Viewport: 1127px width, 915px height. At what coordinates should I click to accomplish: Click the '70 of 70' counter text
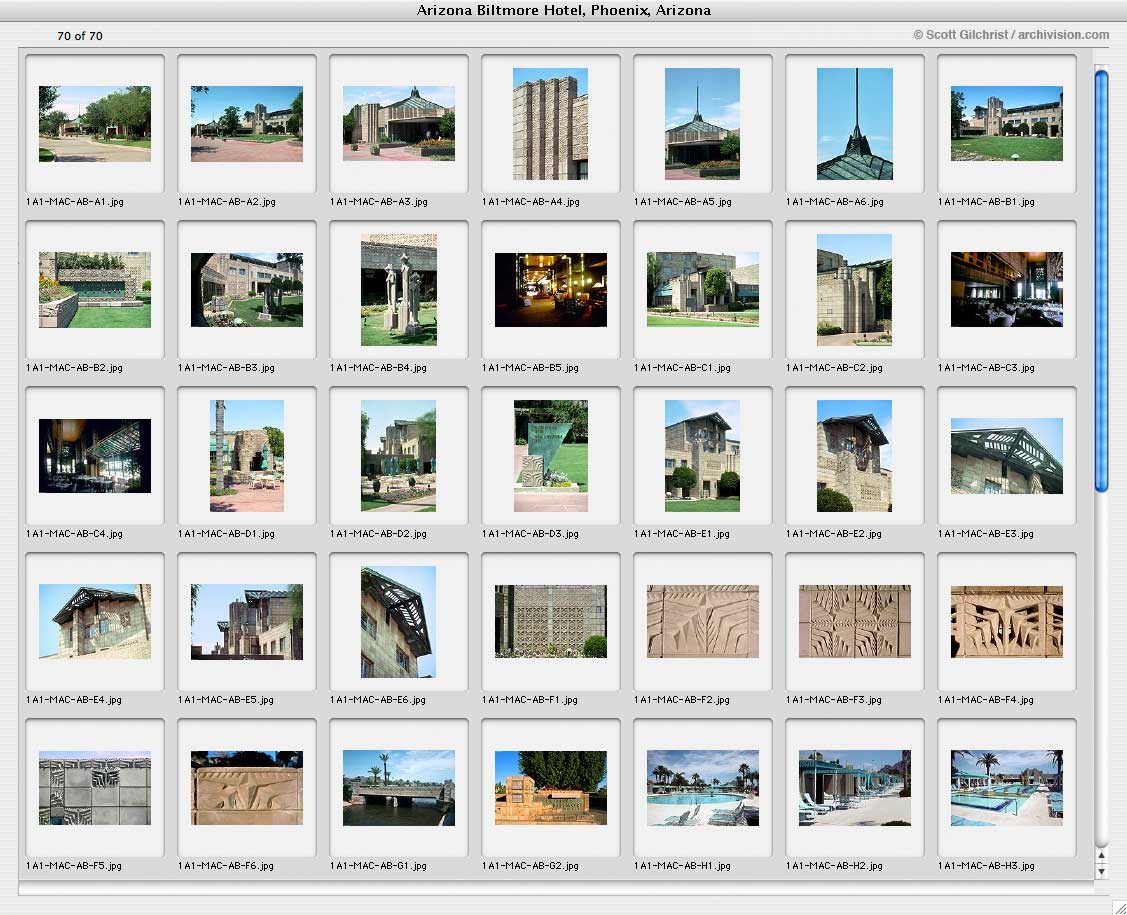[80, 36]
